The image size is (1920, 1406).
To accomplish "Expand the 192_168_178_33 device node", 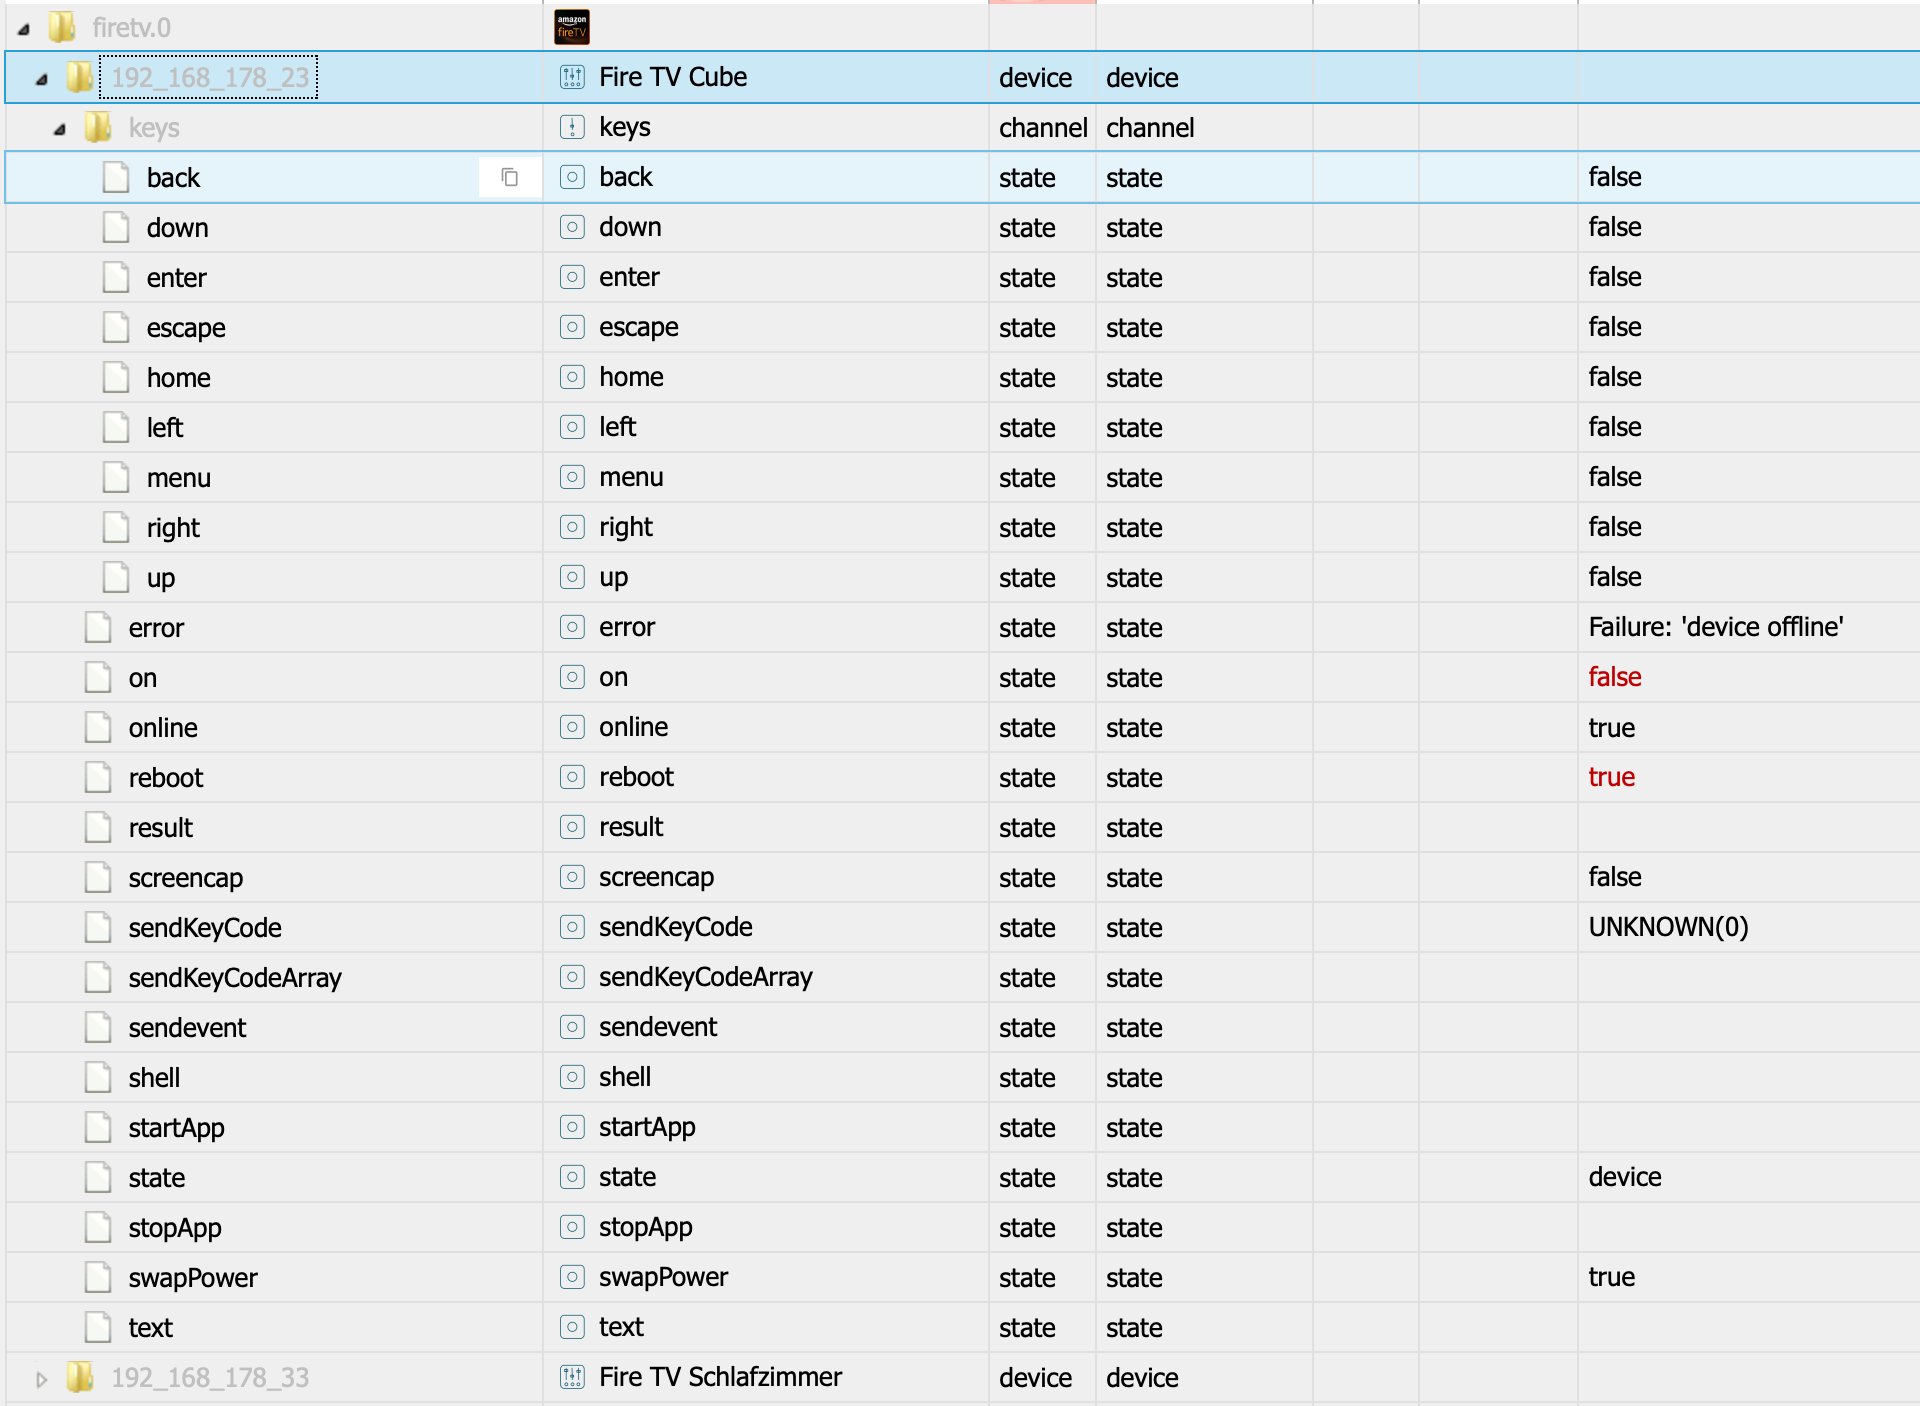I will [x=42, y=1379].
